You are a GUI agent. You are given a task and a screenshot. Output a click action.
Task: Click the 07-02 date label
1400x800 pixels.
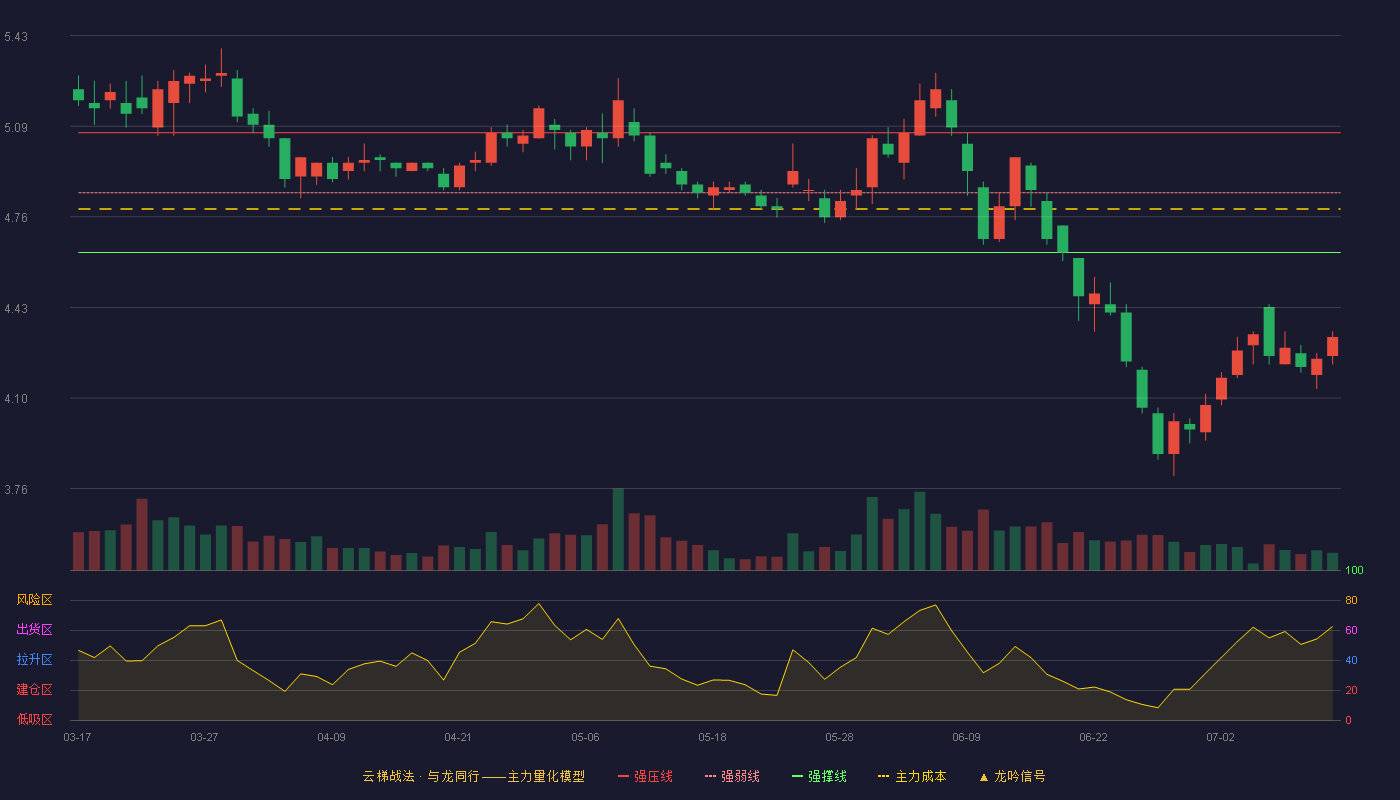1220,737
